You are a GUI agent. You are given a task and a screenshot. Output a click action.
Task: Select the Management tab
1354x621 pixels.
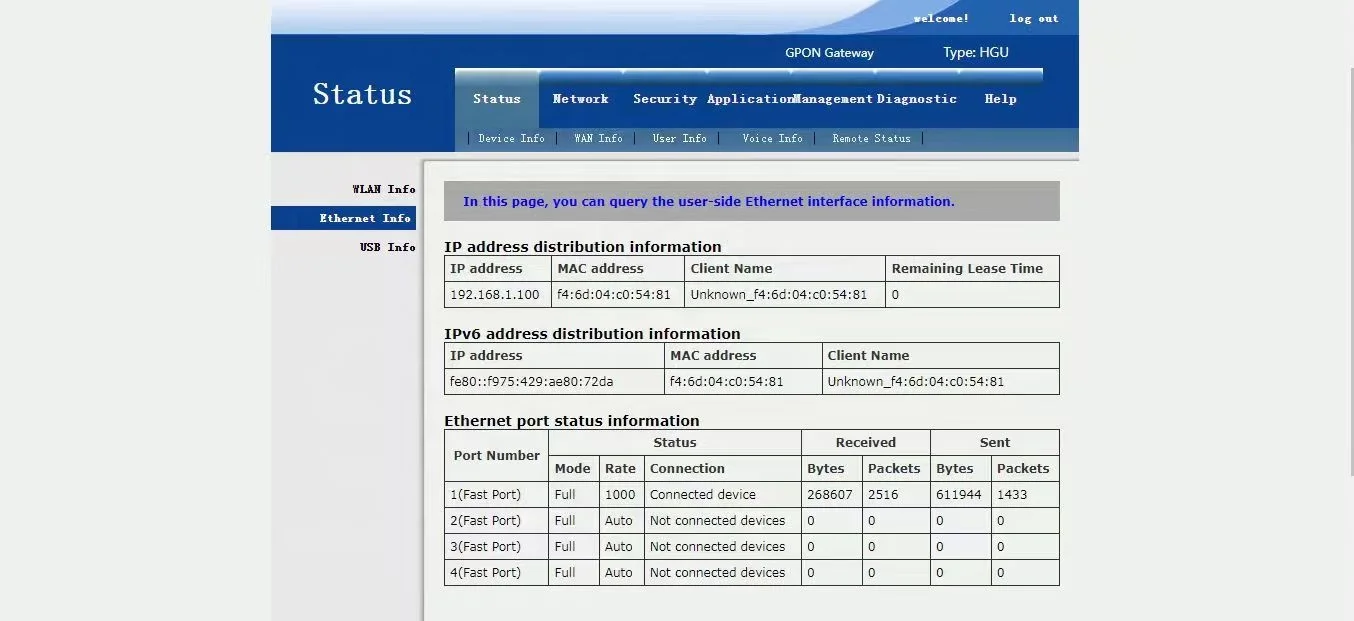[833, 99]
